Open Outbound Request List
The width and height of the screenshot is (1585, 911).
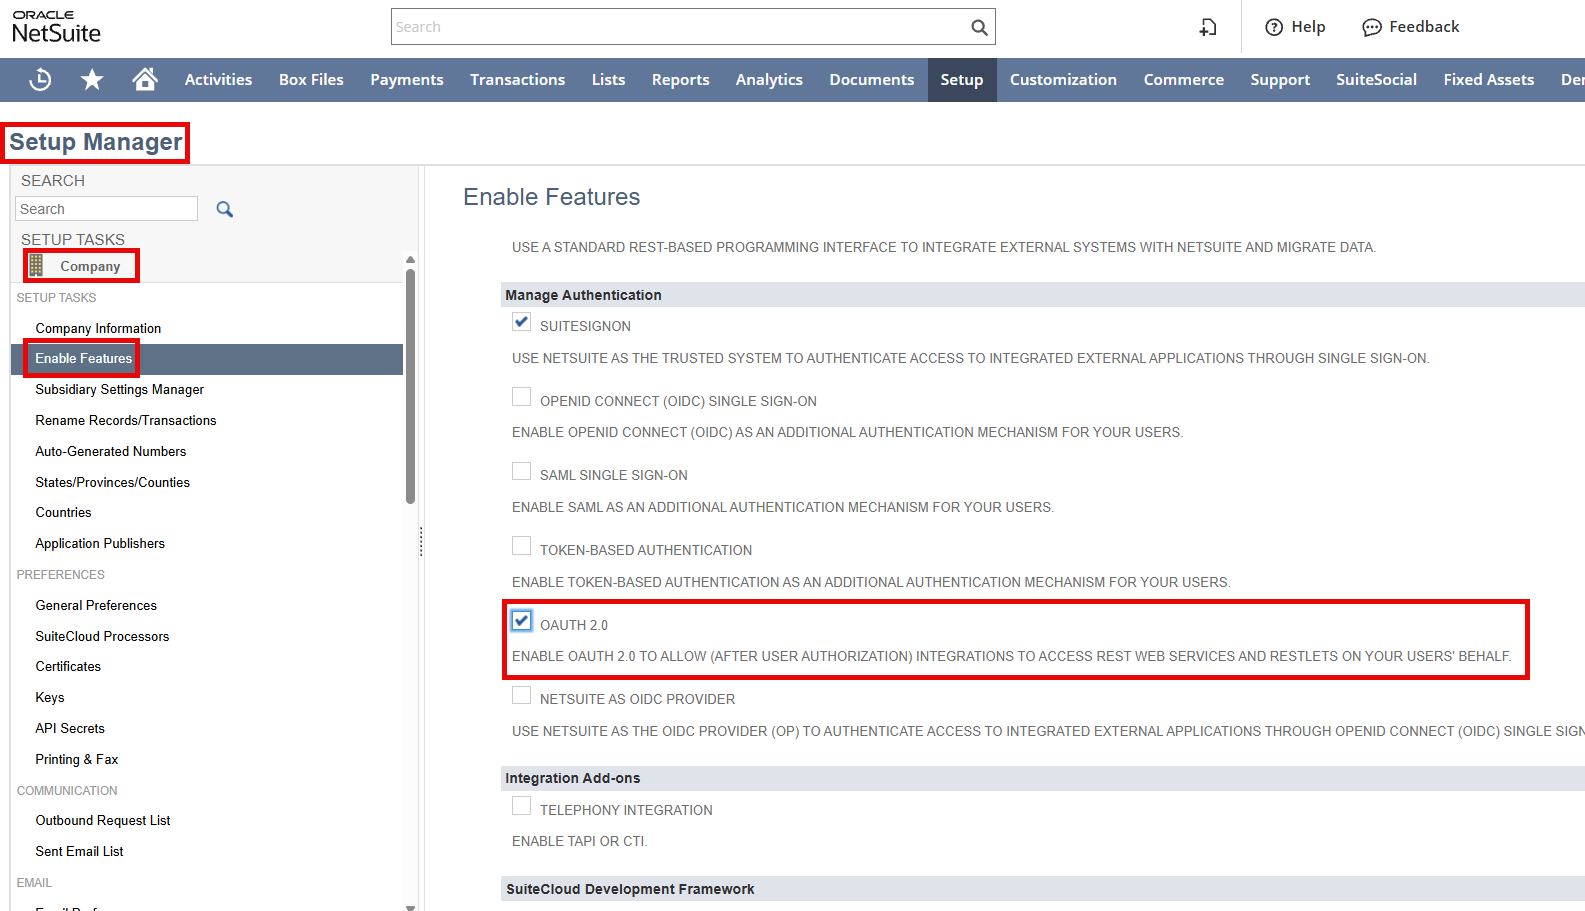pyautogui.click(x=103, y=821)
